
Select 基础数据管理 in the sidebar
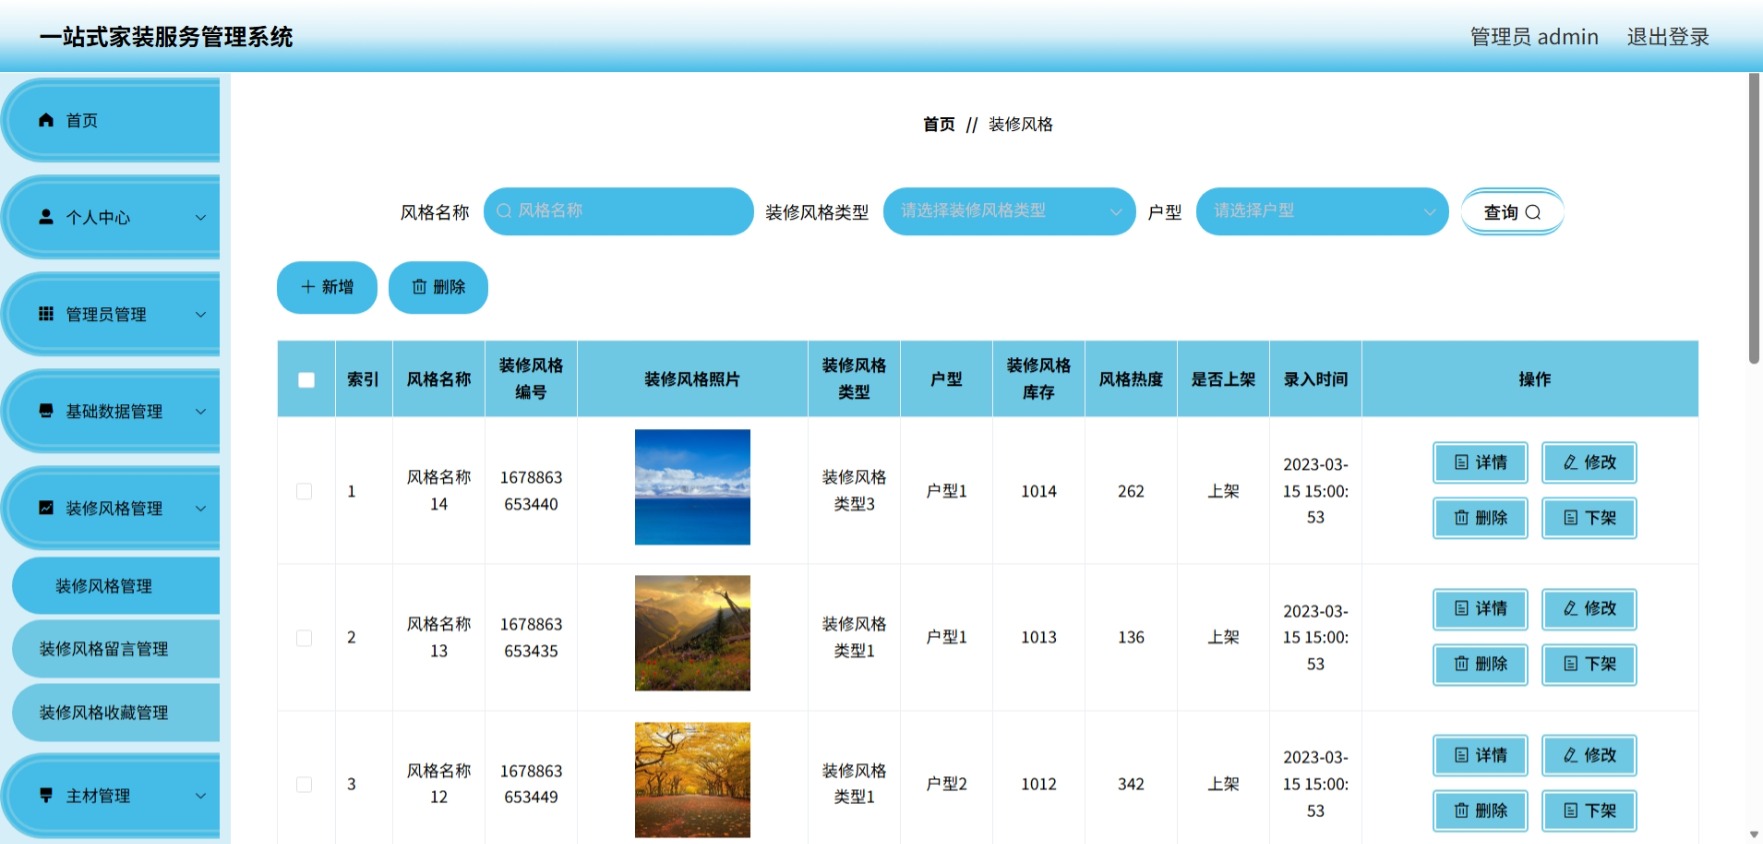(x=111, y=411)
